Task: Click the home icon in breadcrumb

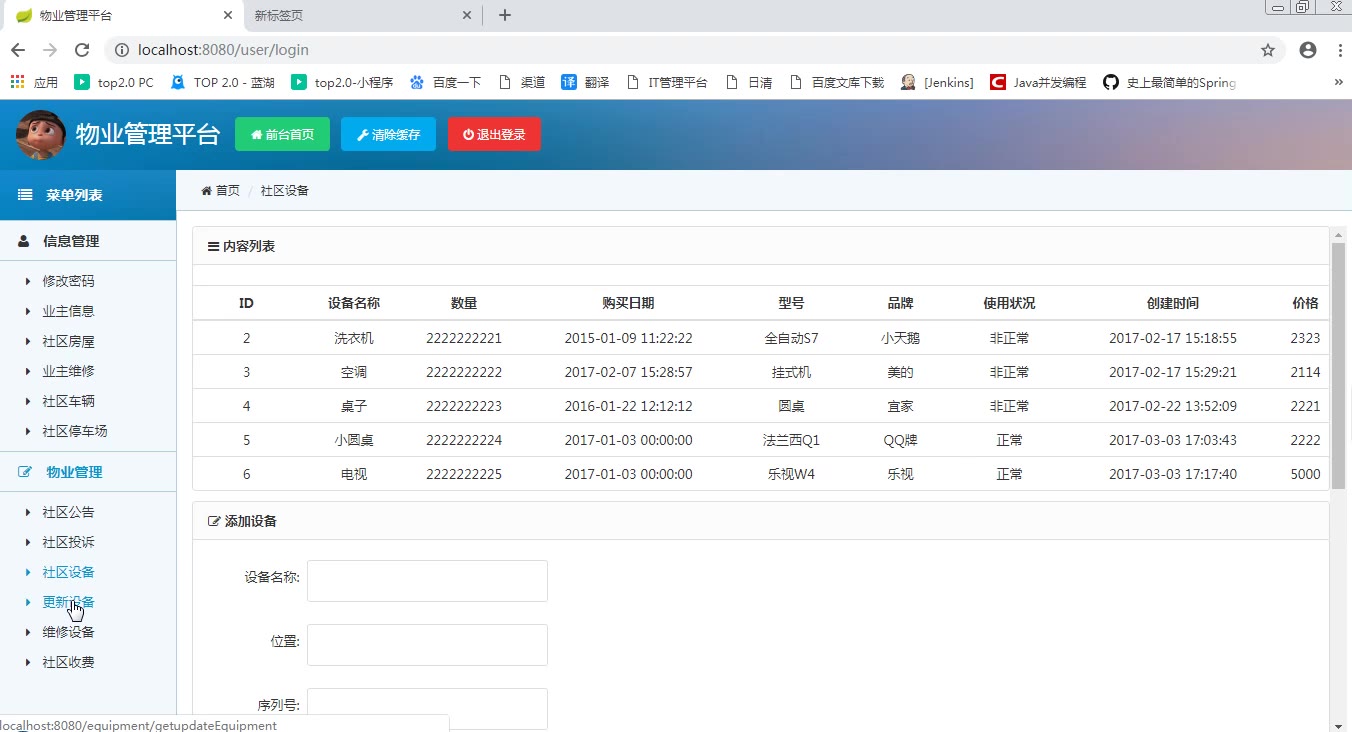Action: (x=207, y=190)
